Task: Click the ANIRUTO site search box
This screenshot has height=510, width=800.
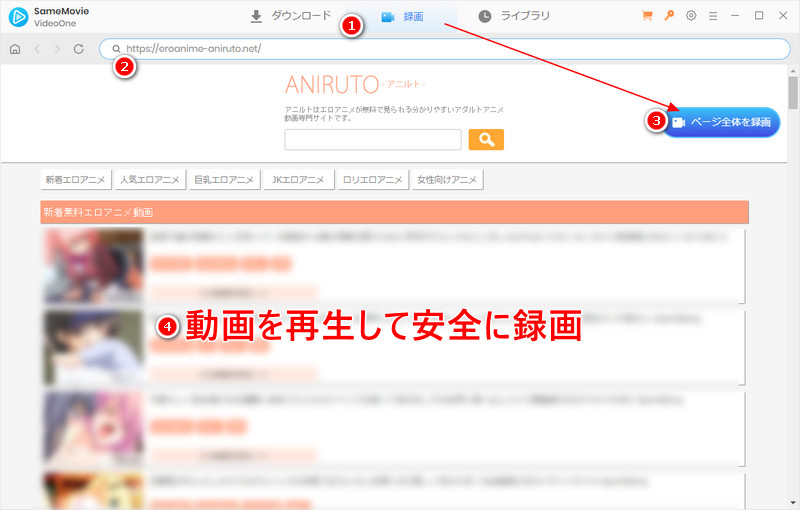Action: (x=373, y=140)
